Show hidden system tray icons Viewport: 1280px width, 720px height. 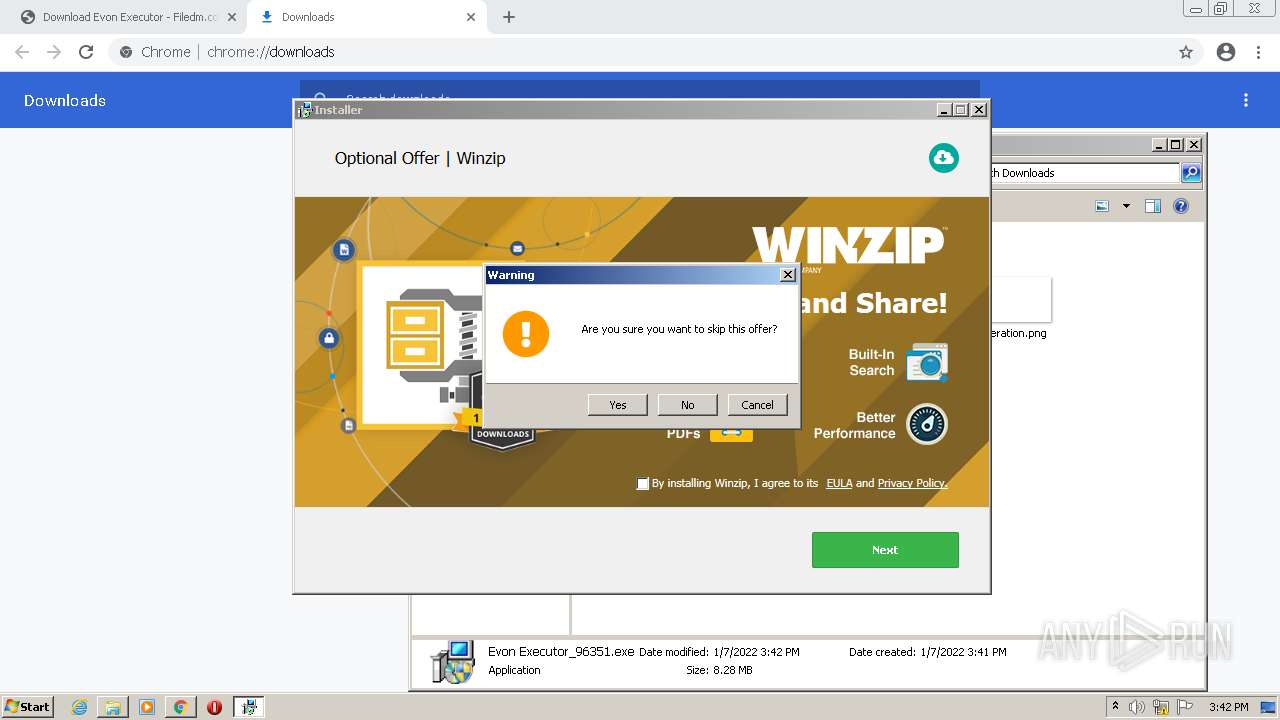1115,706
